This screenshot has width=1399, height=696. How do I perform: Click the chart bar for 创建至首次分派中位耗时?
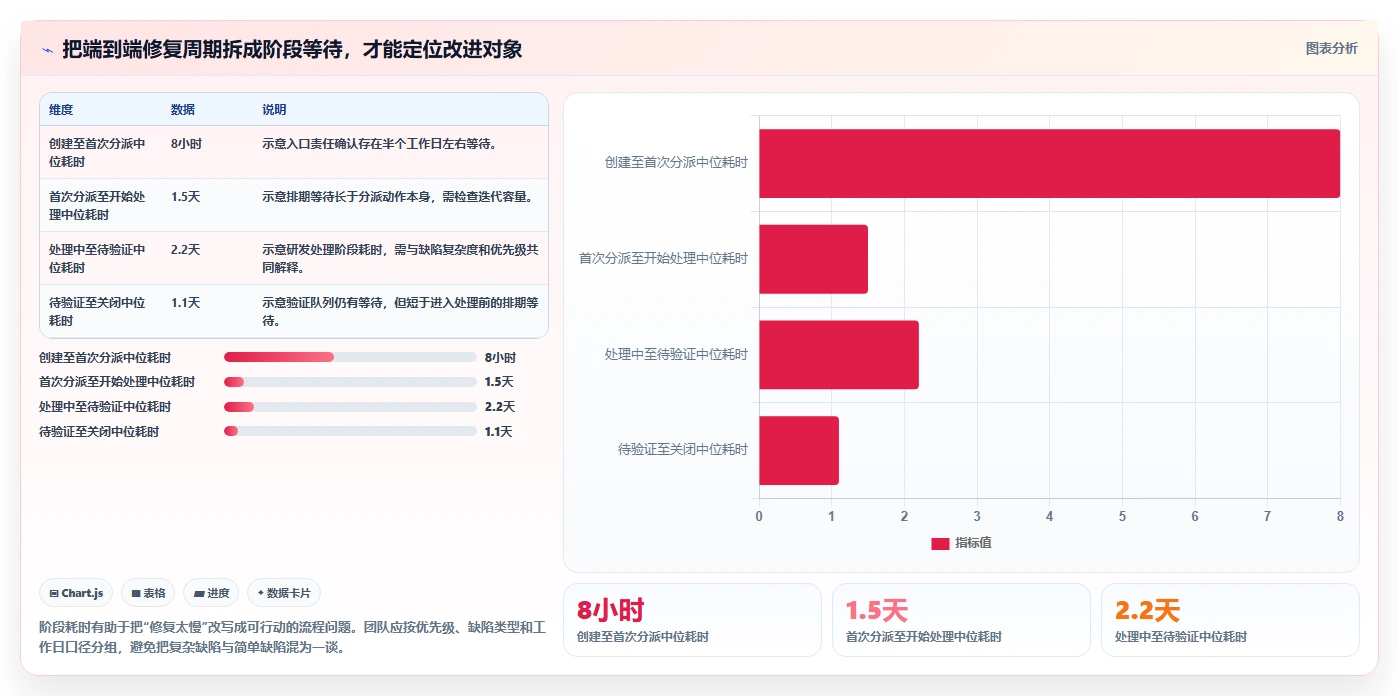pyautogui.click(x=1049, y=163)
